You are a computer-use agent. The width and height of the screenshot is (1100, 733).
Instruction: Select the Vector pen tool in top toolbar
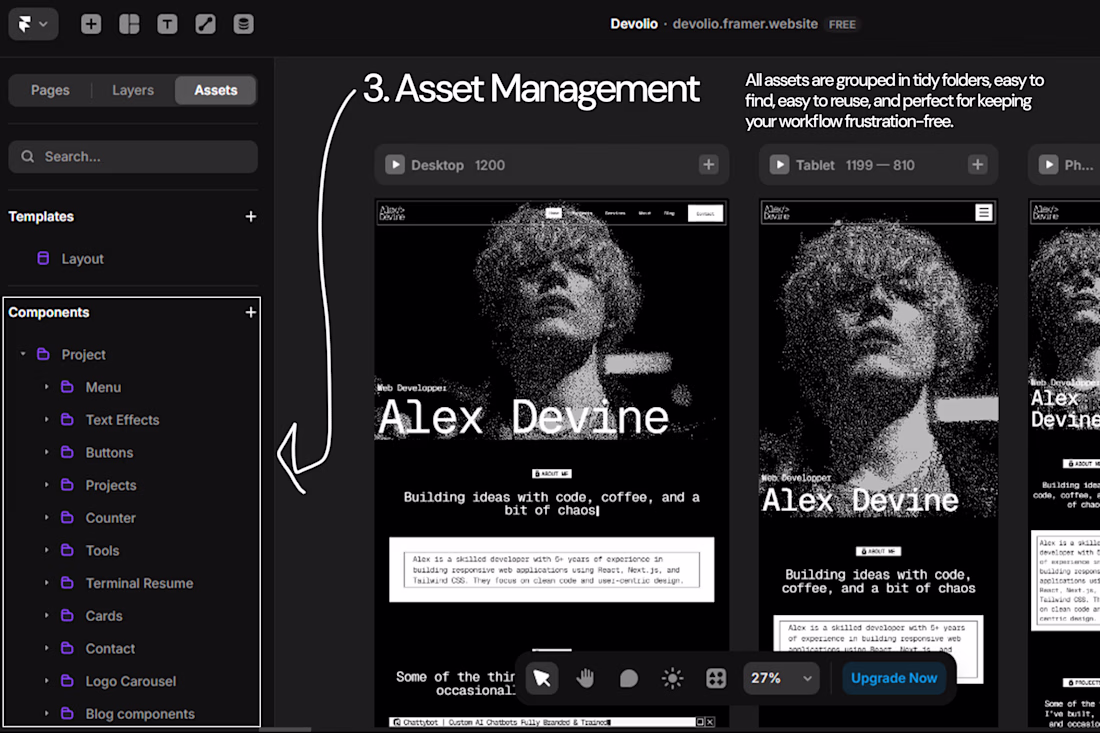[206, 25]
